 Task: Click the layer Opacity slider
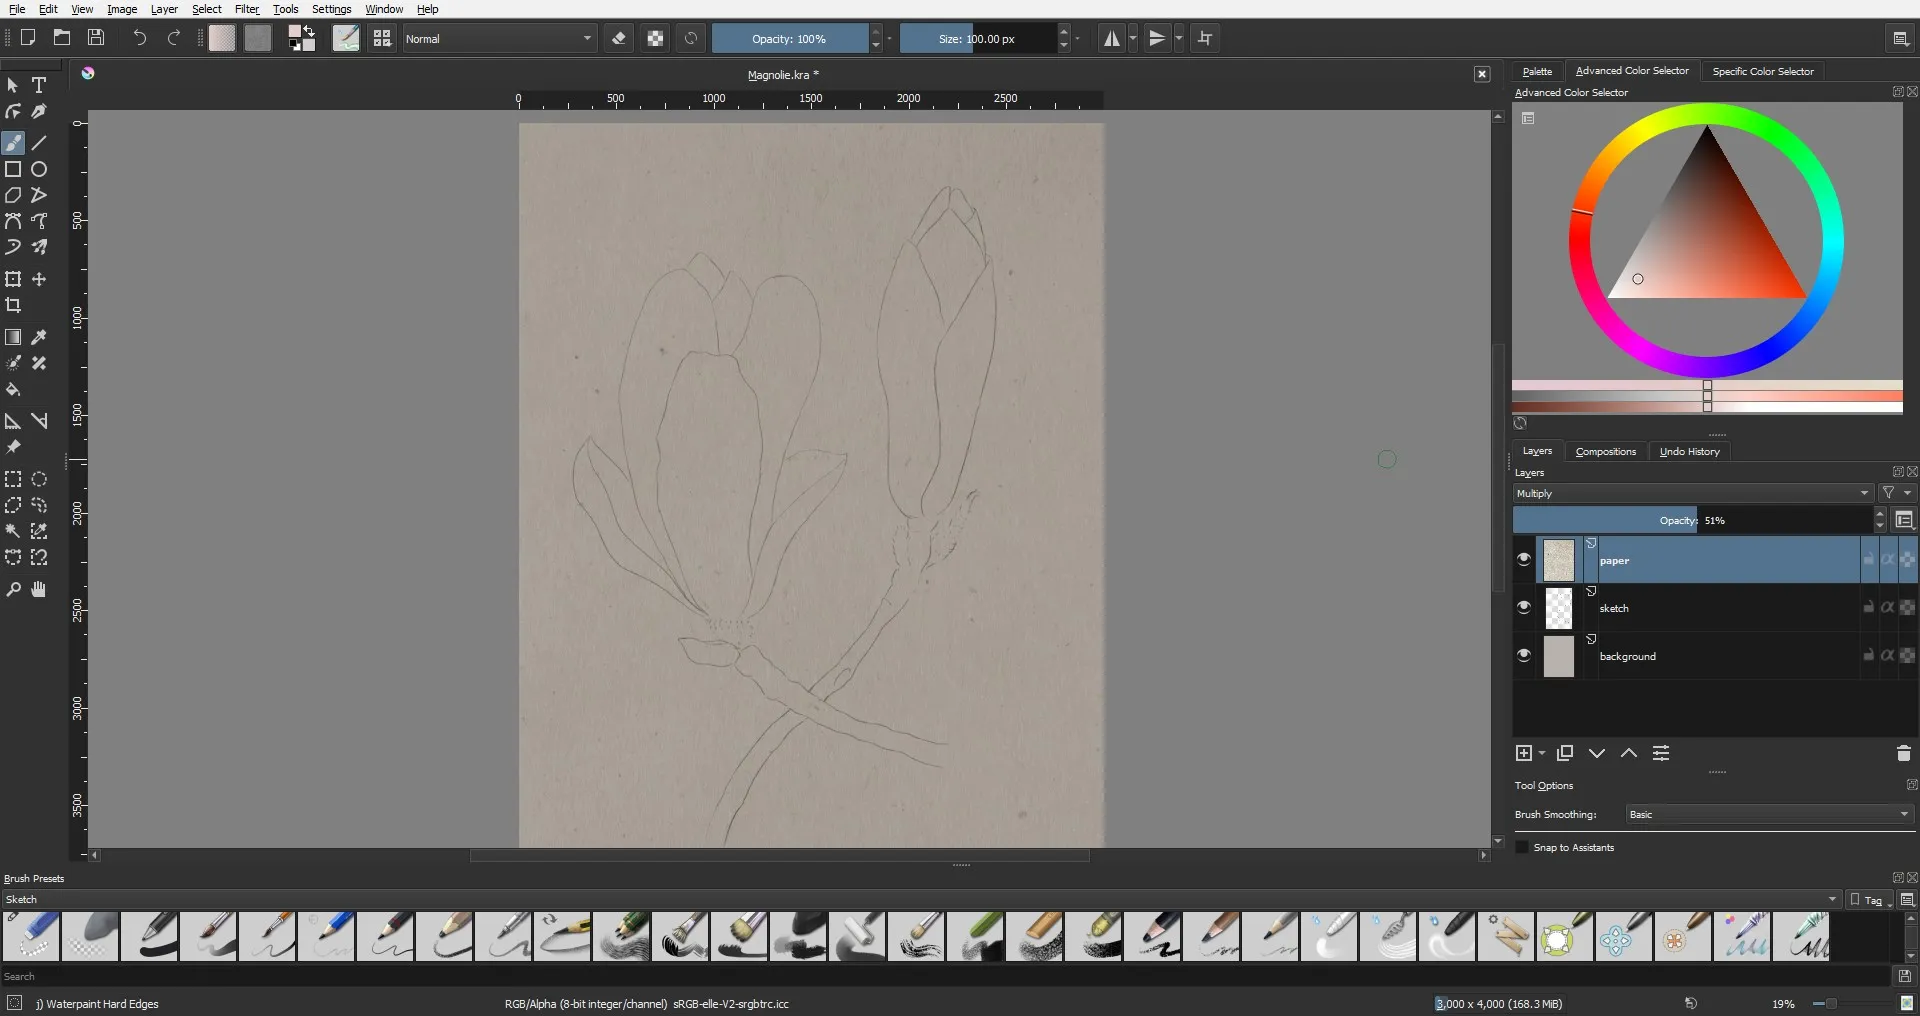click(x=1690, y=521)
